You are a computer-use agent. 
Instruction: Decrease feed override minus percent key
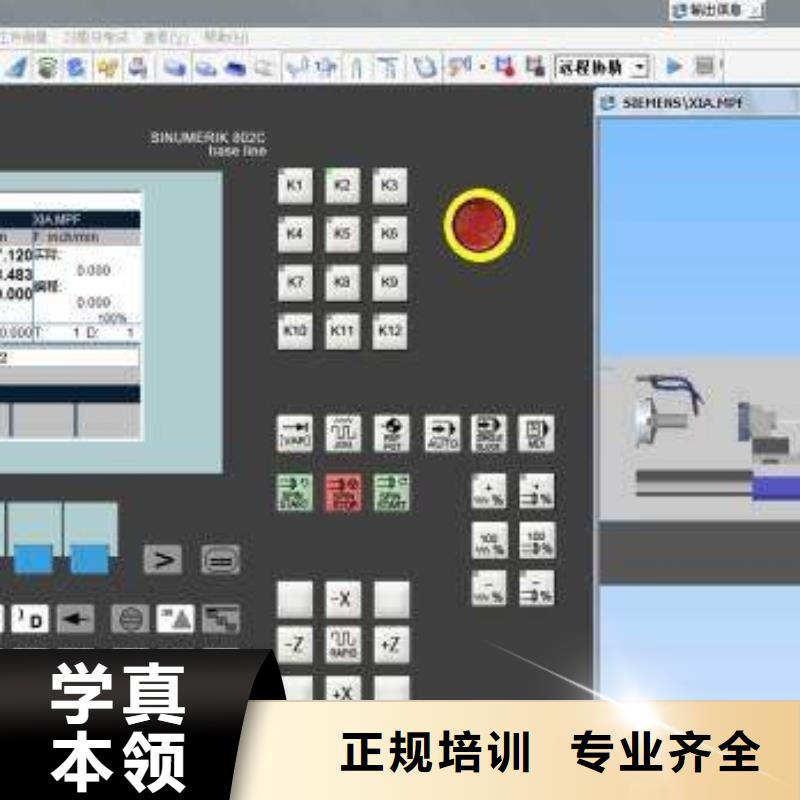pyautogui.click(x=489, y=588)
